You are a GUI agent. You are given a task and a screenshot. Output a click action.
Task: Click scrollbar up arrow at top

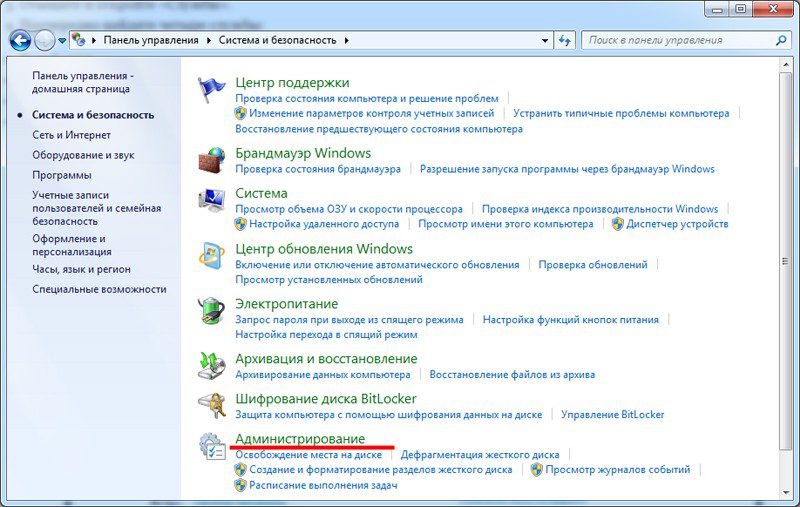pyautogui.click(x=785, y=64)
